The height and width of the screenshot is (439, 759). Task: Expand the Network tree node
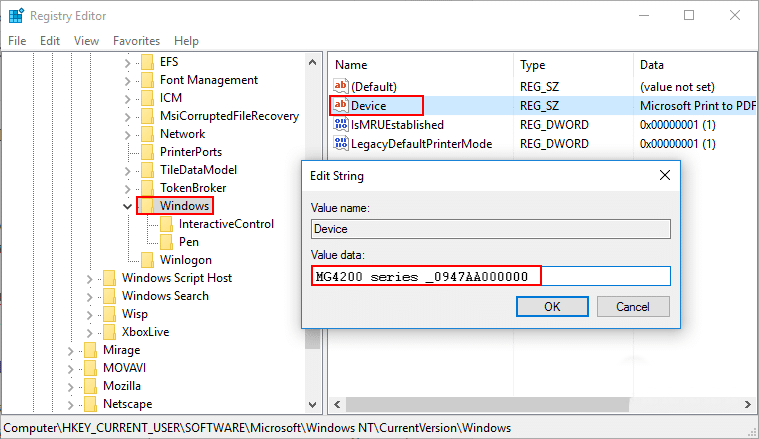127,135
